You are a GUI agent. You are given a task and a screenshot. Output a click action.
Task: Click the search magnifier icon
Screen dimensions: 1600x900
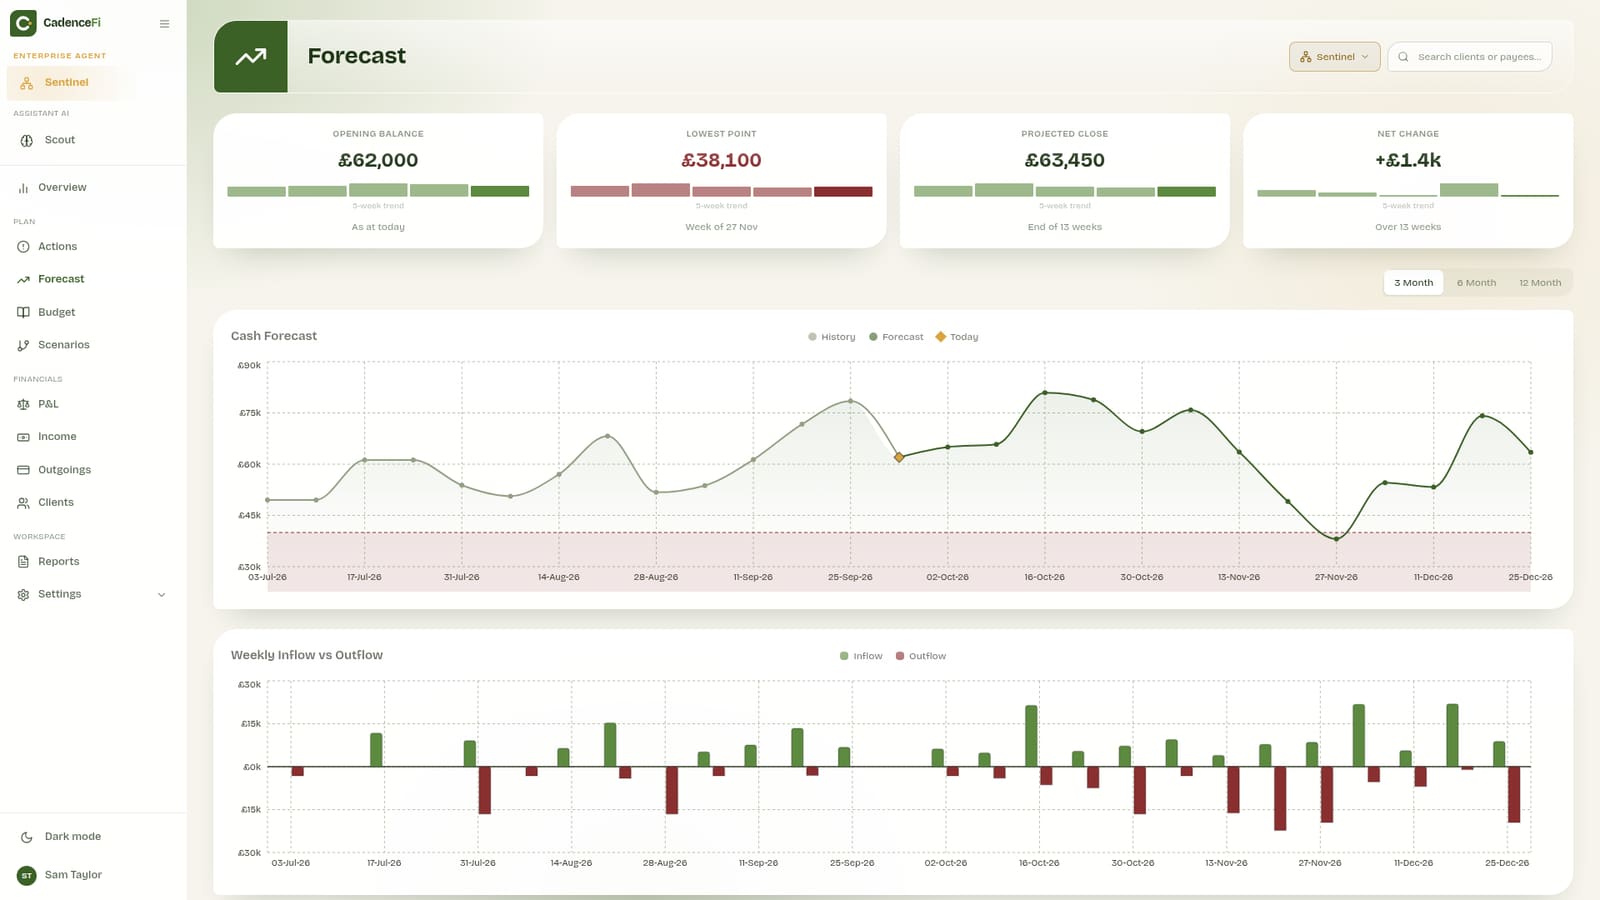pos(1403,57)
